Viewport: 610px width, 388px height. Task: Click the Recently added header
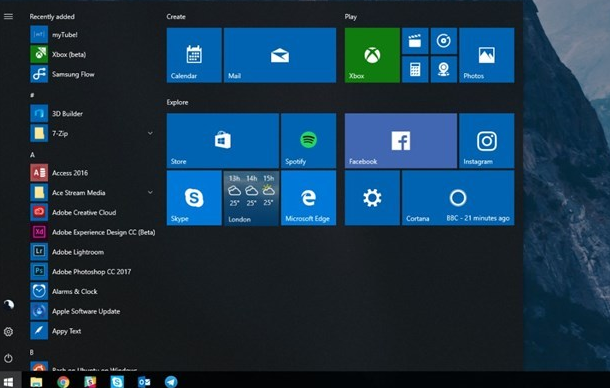tap(52, 17)
